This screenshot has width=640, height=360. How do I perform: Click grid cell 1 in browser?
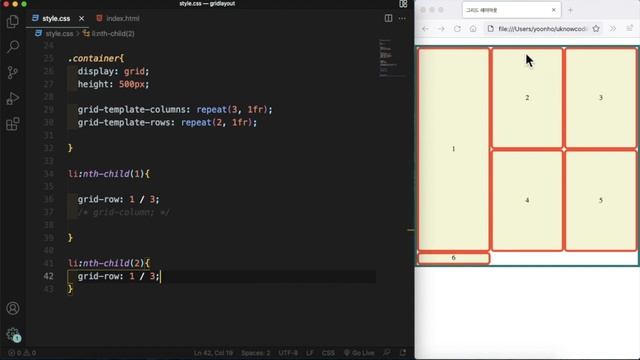click(453, 149)
